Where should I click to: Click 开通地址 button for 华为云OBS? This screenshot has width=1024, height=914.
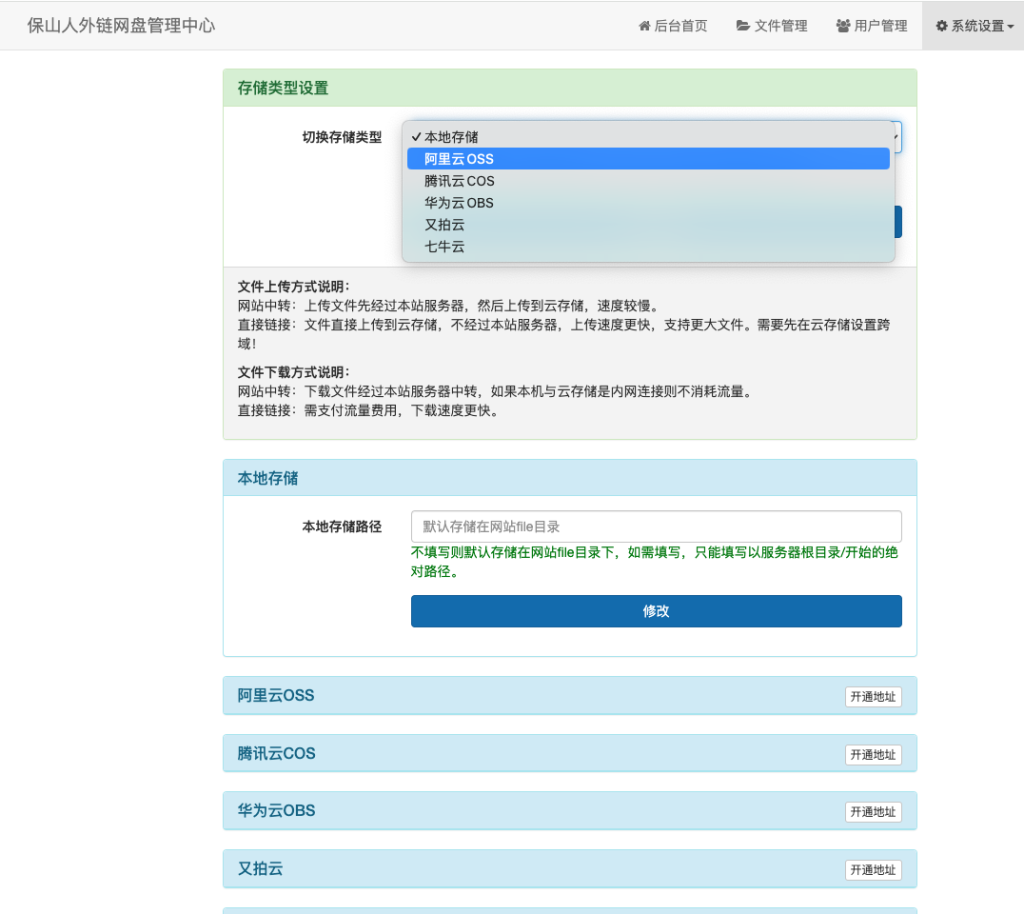873,812
